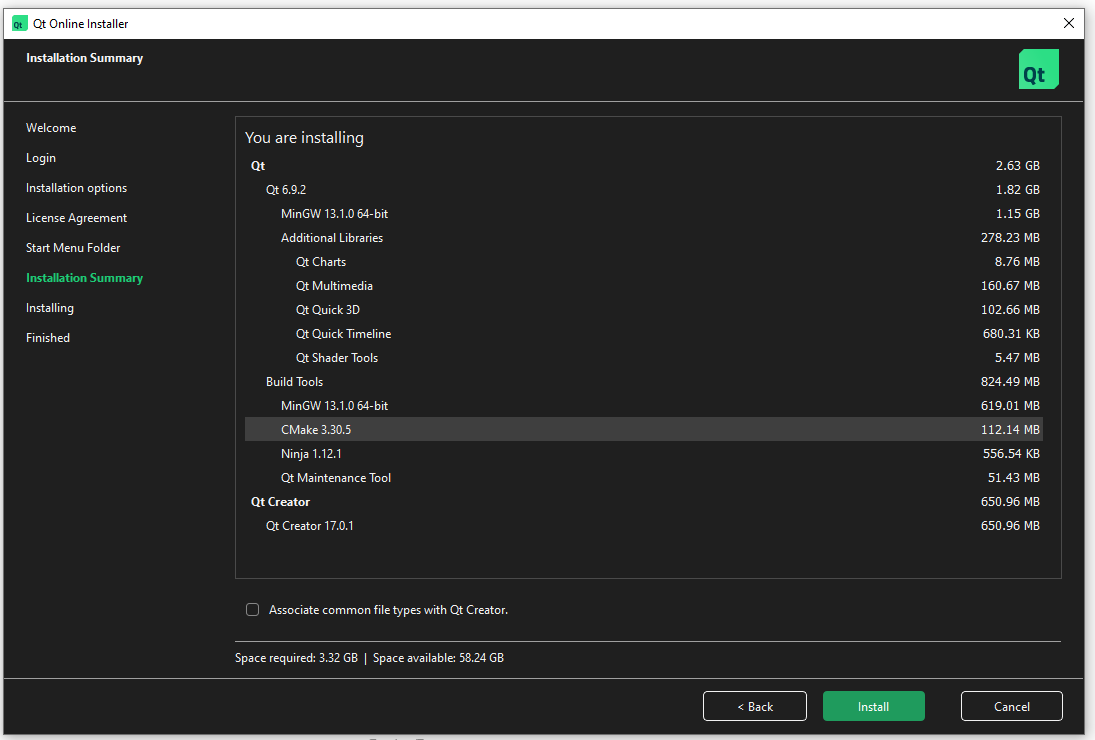Click the Space required 3.32 GB text
Image resolution: width=1095 pixels, height=740 pixels.
tap(296, 658)
